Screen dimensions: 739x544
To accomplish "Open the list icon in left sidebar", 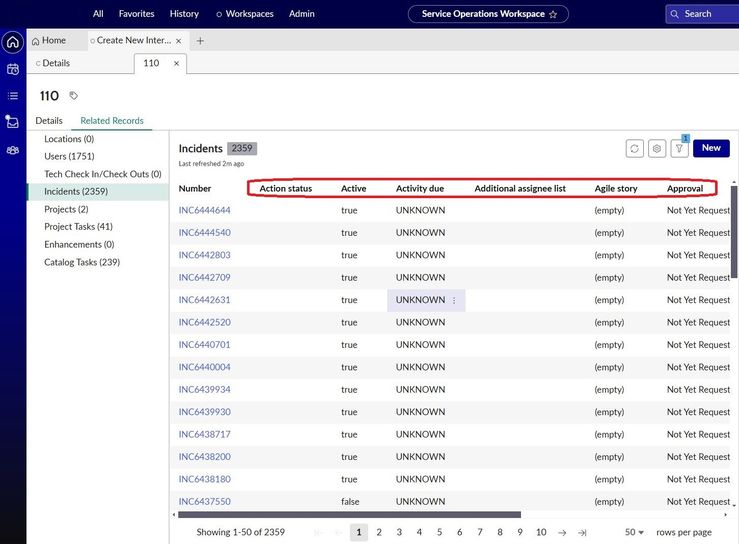I will 13,96.
